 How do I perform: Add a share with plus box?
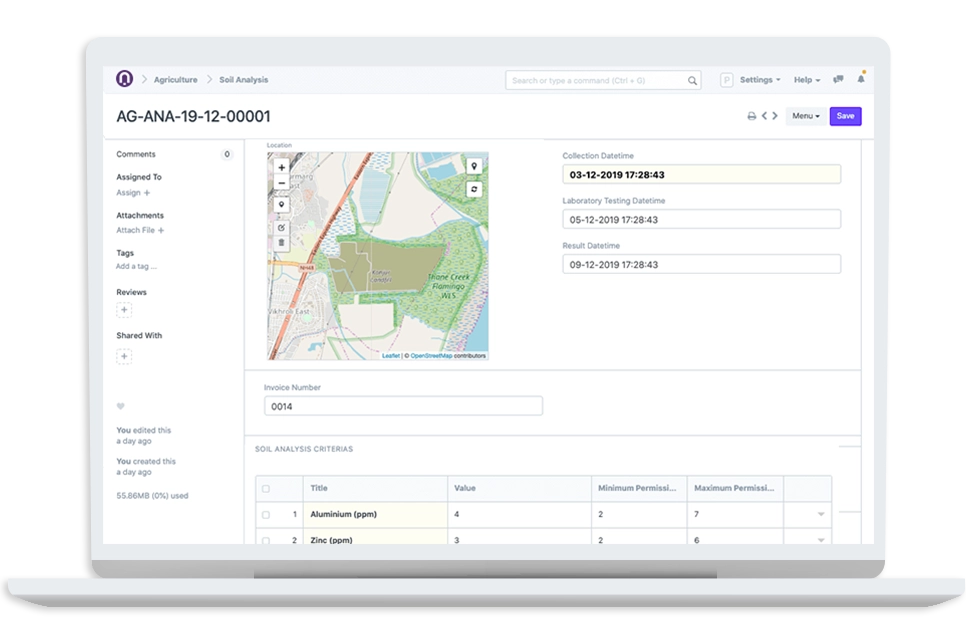[124, 356]
